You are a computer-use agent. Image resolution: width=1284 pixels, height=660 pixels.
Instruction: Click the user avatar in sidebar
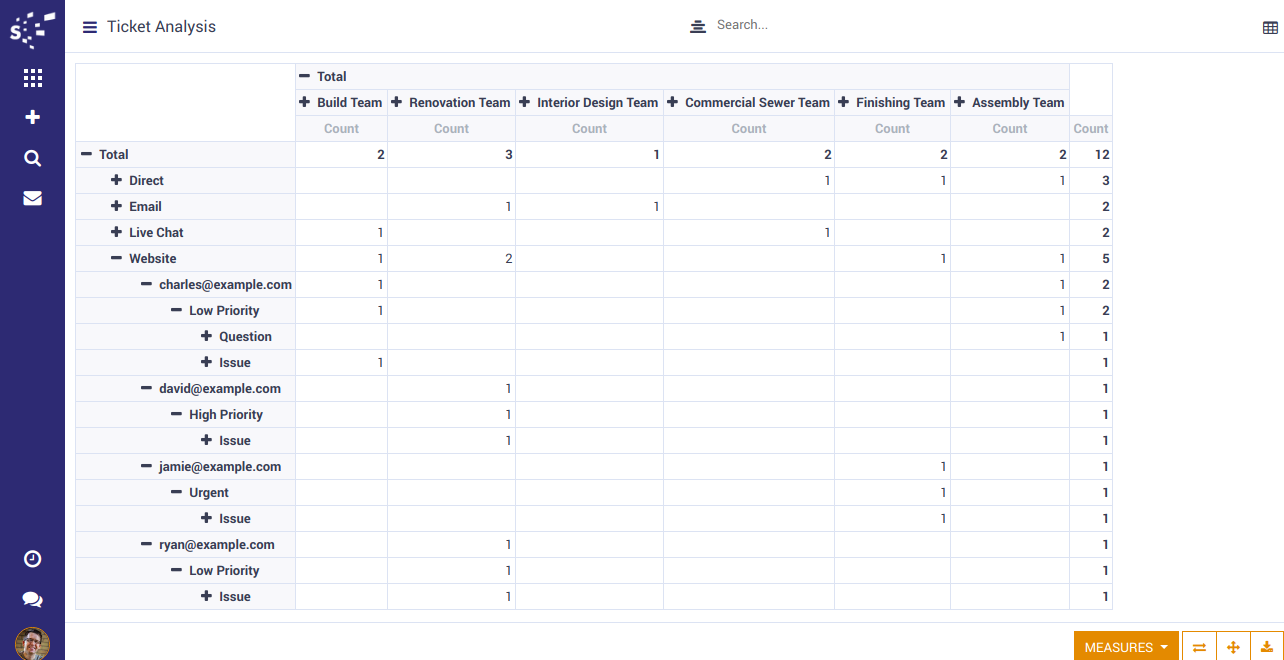point(32,643)
